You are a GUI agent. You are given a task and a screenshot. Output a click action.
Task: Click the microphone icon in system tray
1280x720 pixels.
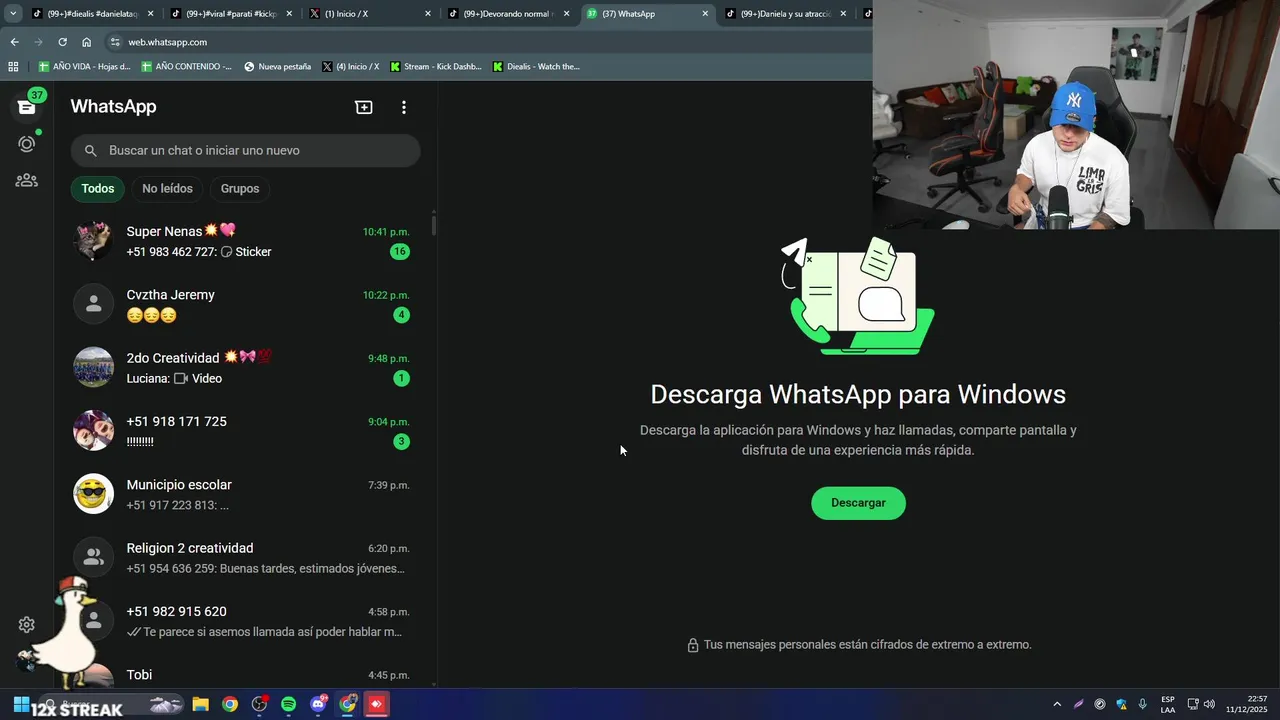pos(1142,704)
